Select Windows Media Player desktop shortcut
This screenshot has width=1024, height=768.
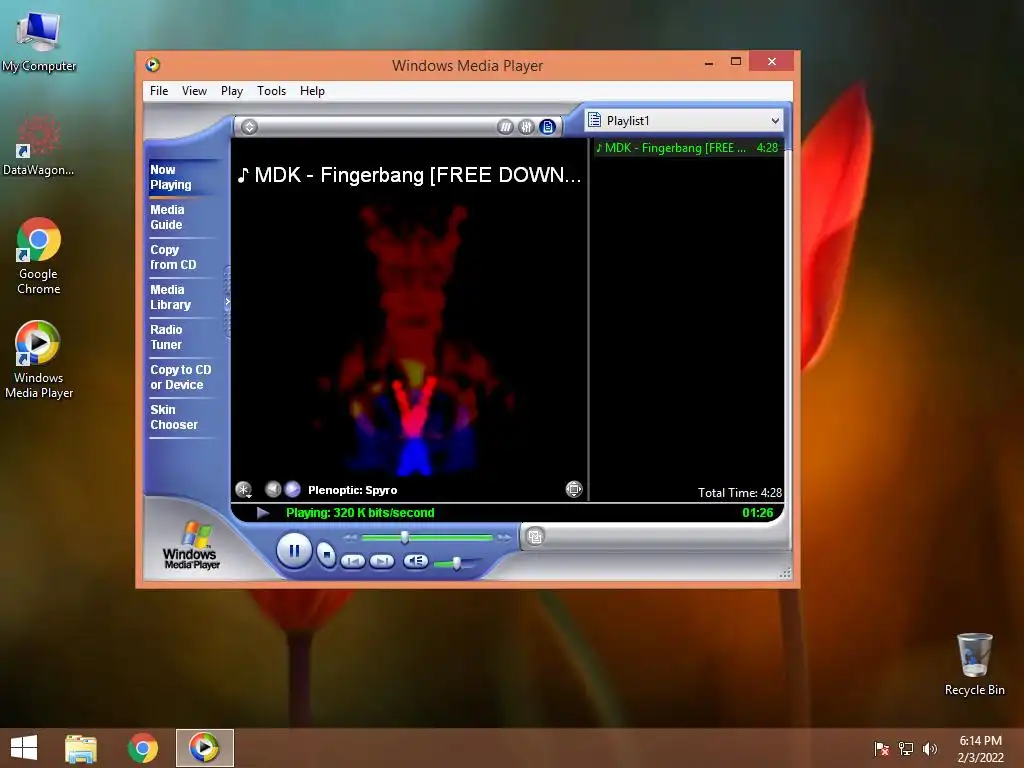[x=39, y=360]
